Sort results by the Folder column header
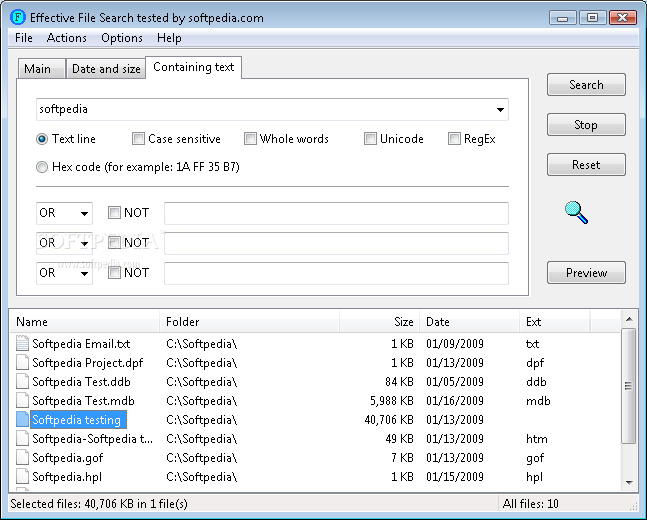 click(249, 321)
